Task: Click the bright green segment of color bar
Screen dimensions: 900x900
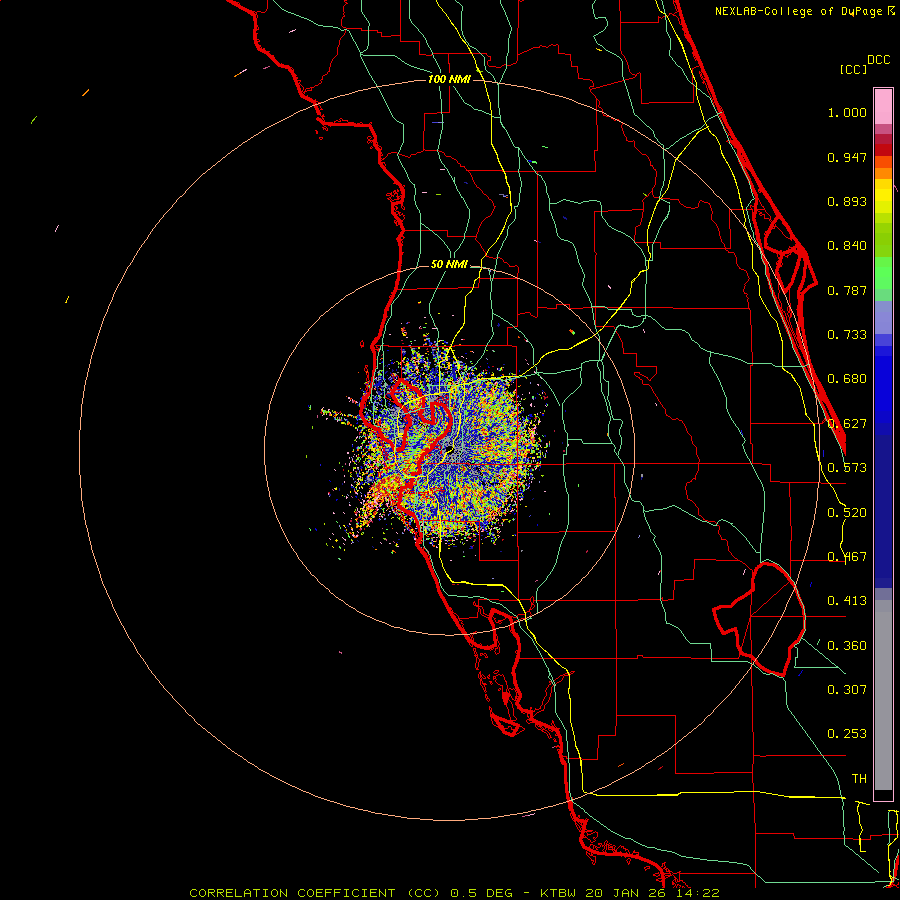Action: [x=883, y=273]
